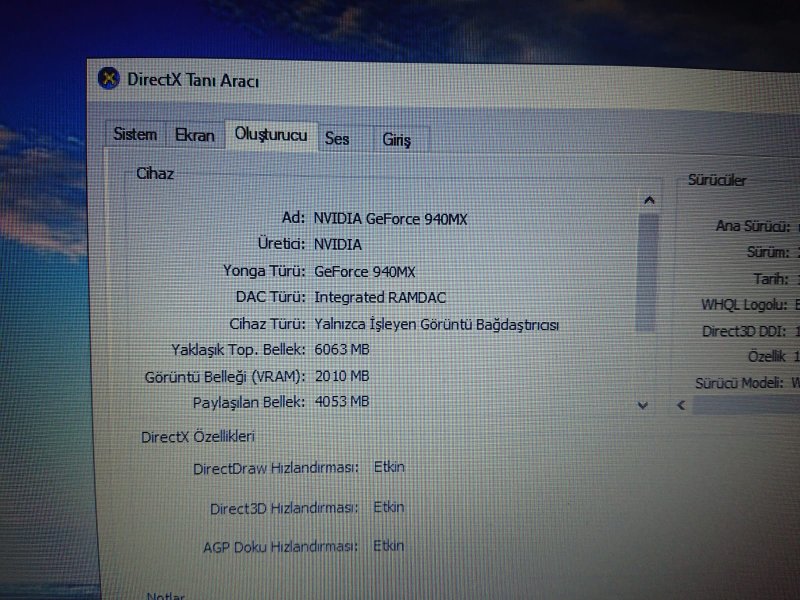This screenshot has height=600, width=800.
Task: Click the Sürücü Modeli label
Action: 739,383
